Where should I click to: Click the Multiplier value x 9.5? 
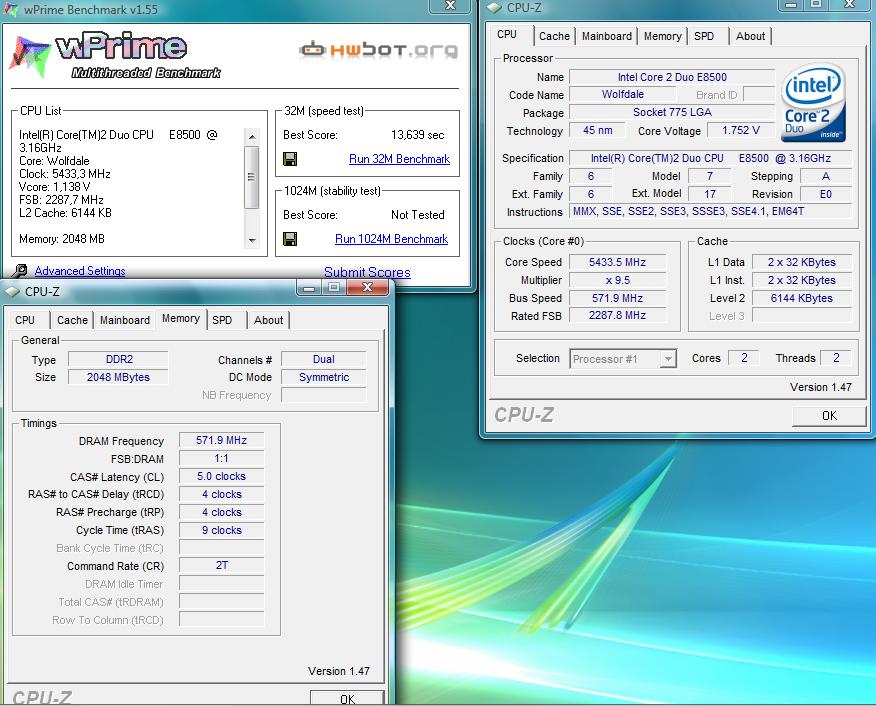617,280
